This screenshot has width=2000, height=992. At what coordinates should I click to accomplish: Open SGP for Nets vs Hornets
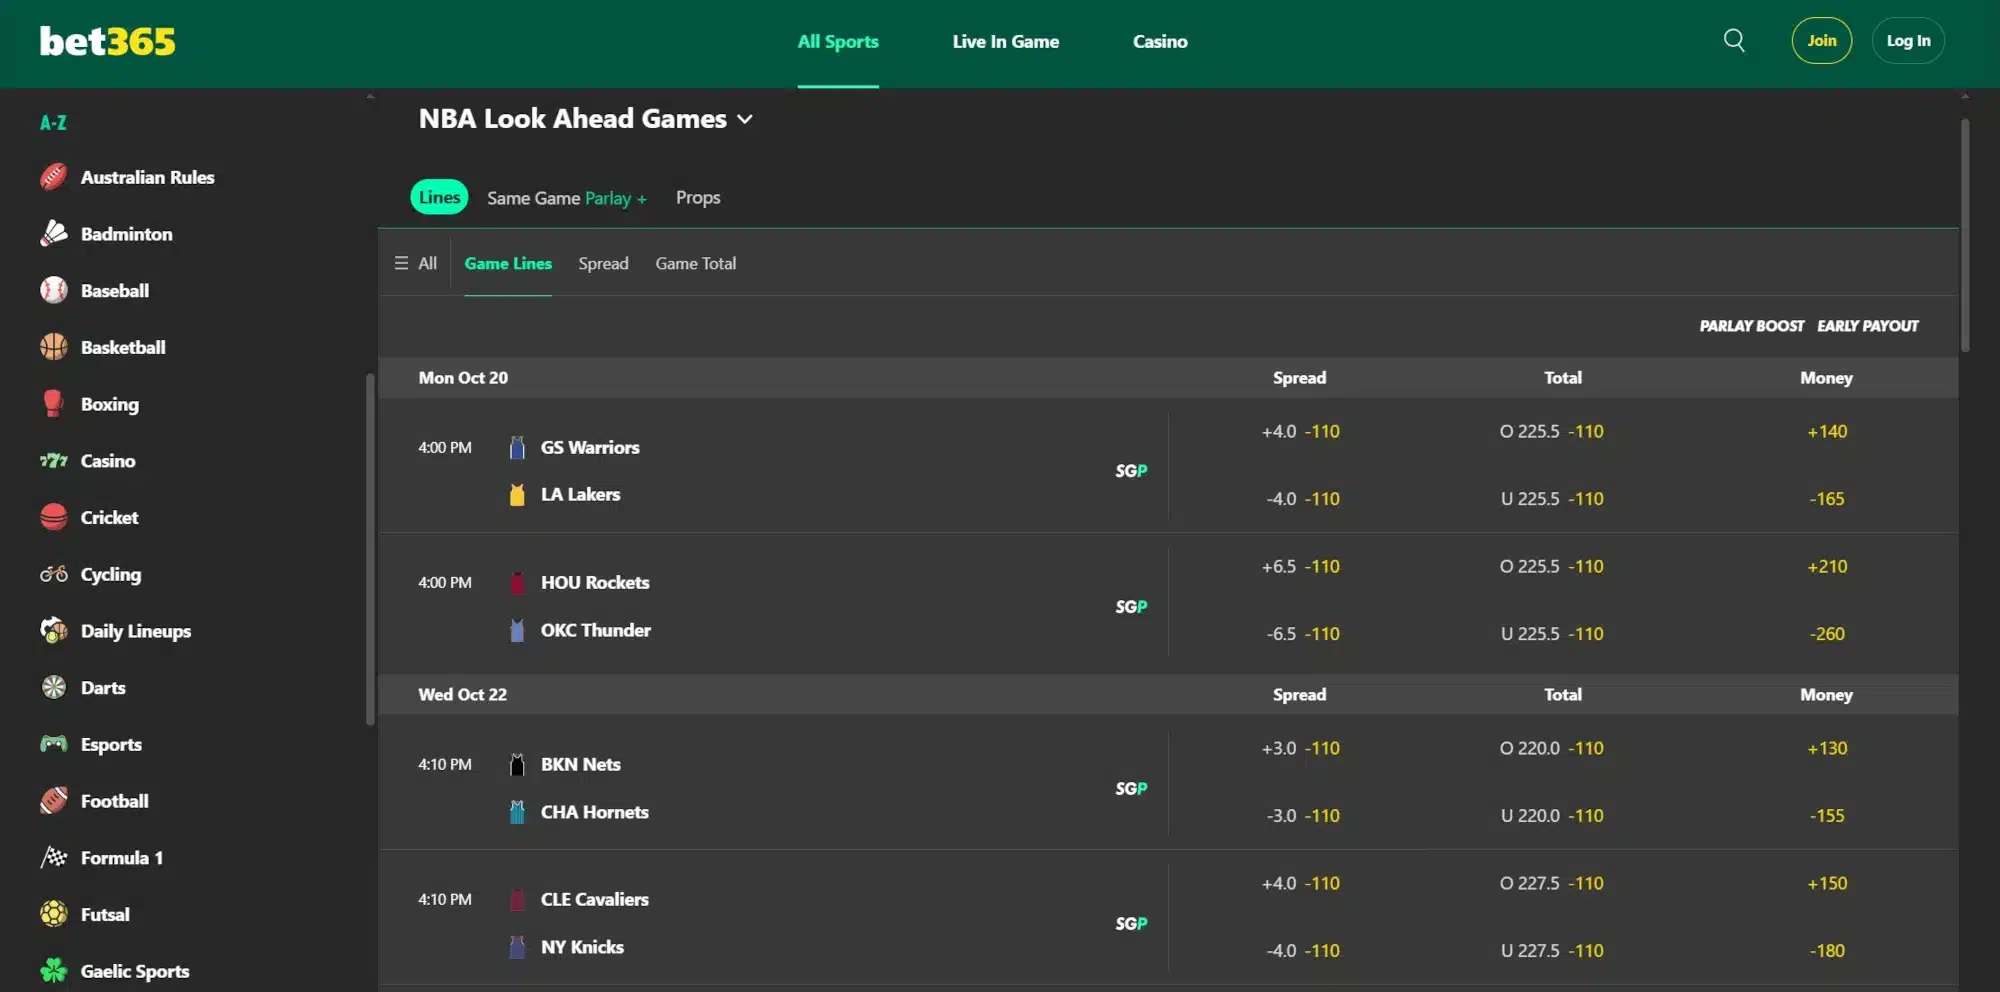coord(1131,789)
